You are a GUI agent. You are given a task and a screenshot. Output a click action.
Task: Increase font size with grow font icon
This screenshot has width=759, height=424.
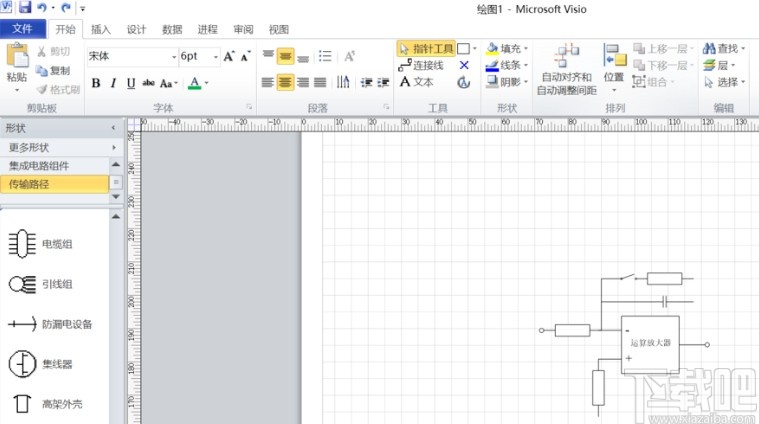tap(229, 56)
